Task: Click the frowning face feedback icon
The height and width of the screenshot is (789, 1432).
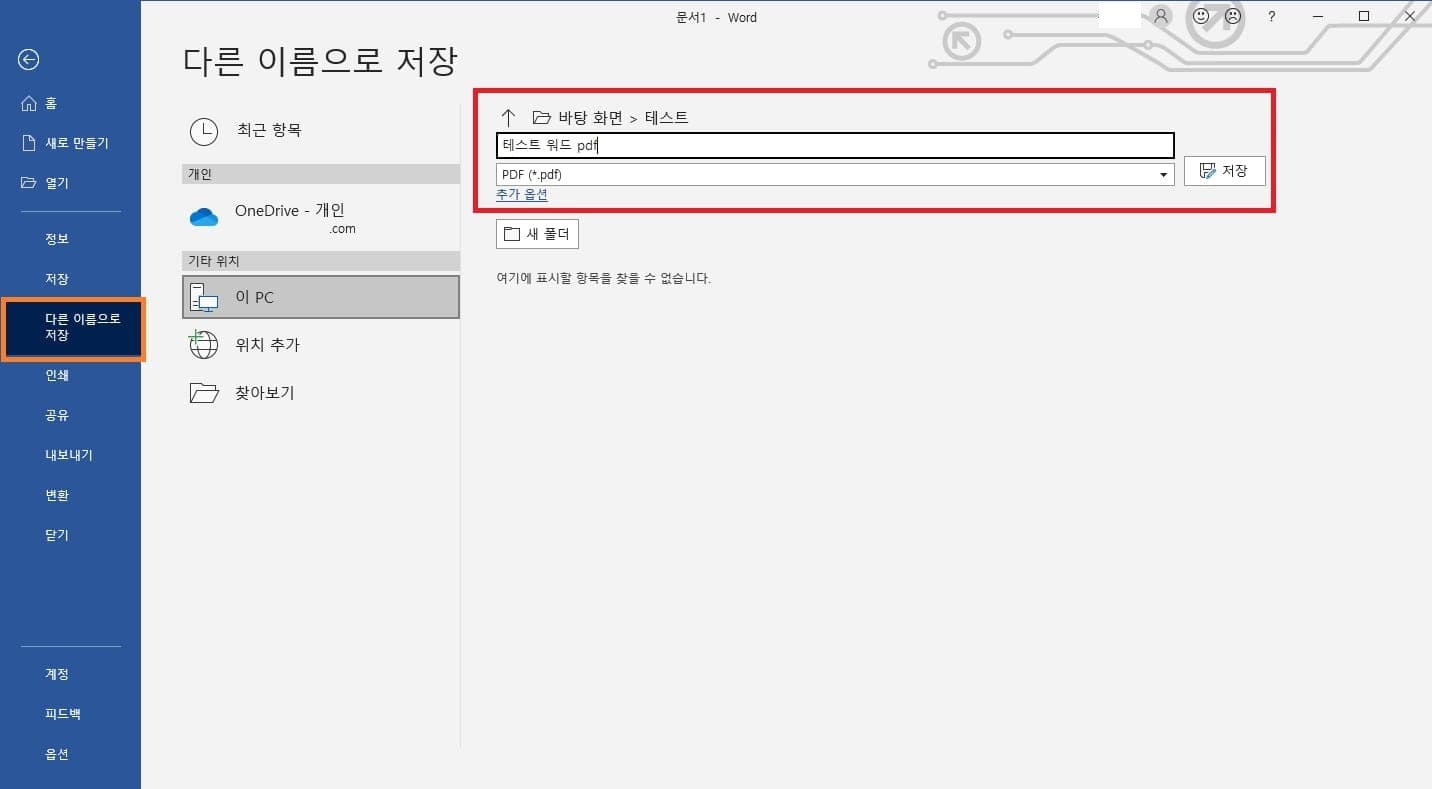Action: point(1232,16)
